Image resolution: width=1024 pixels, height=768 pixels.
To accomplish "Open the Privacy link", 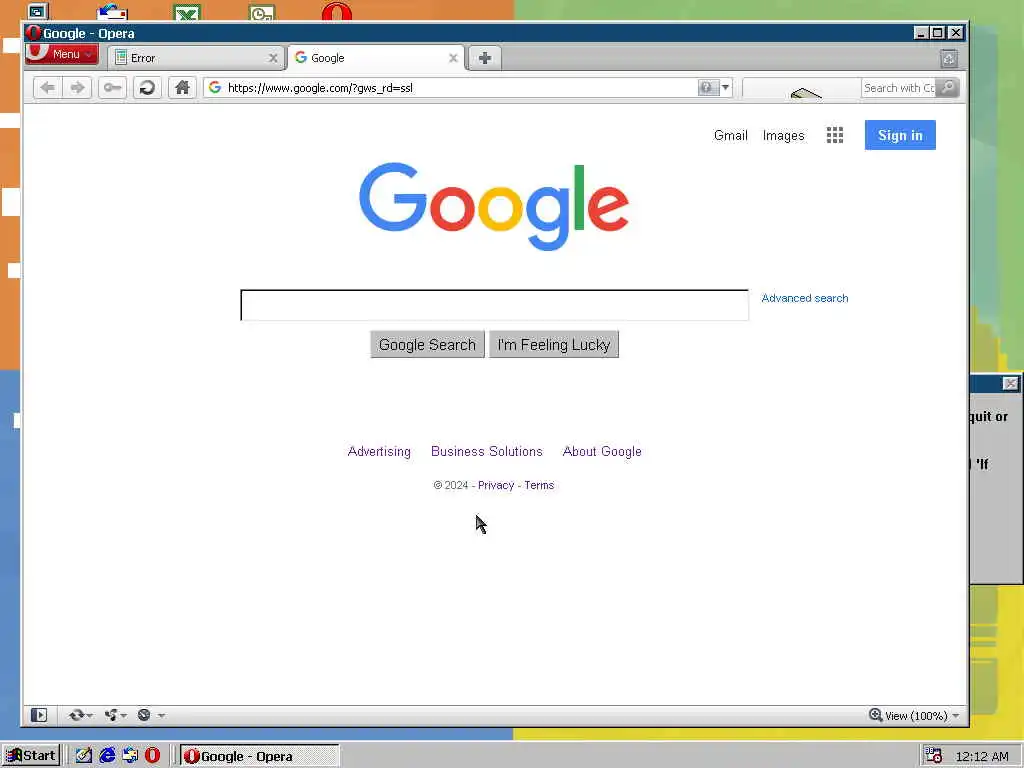I will point(496,485).
